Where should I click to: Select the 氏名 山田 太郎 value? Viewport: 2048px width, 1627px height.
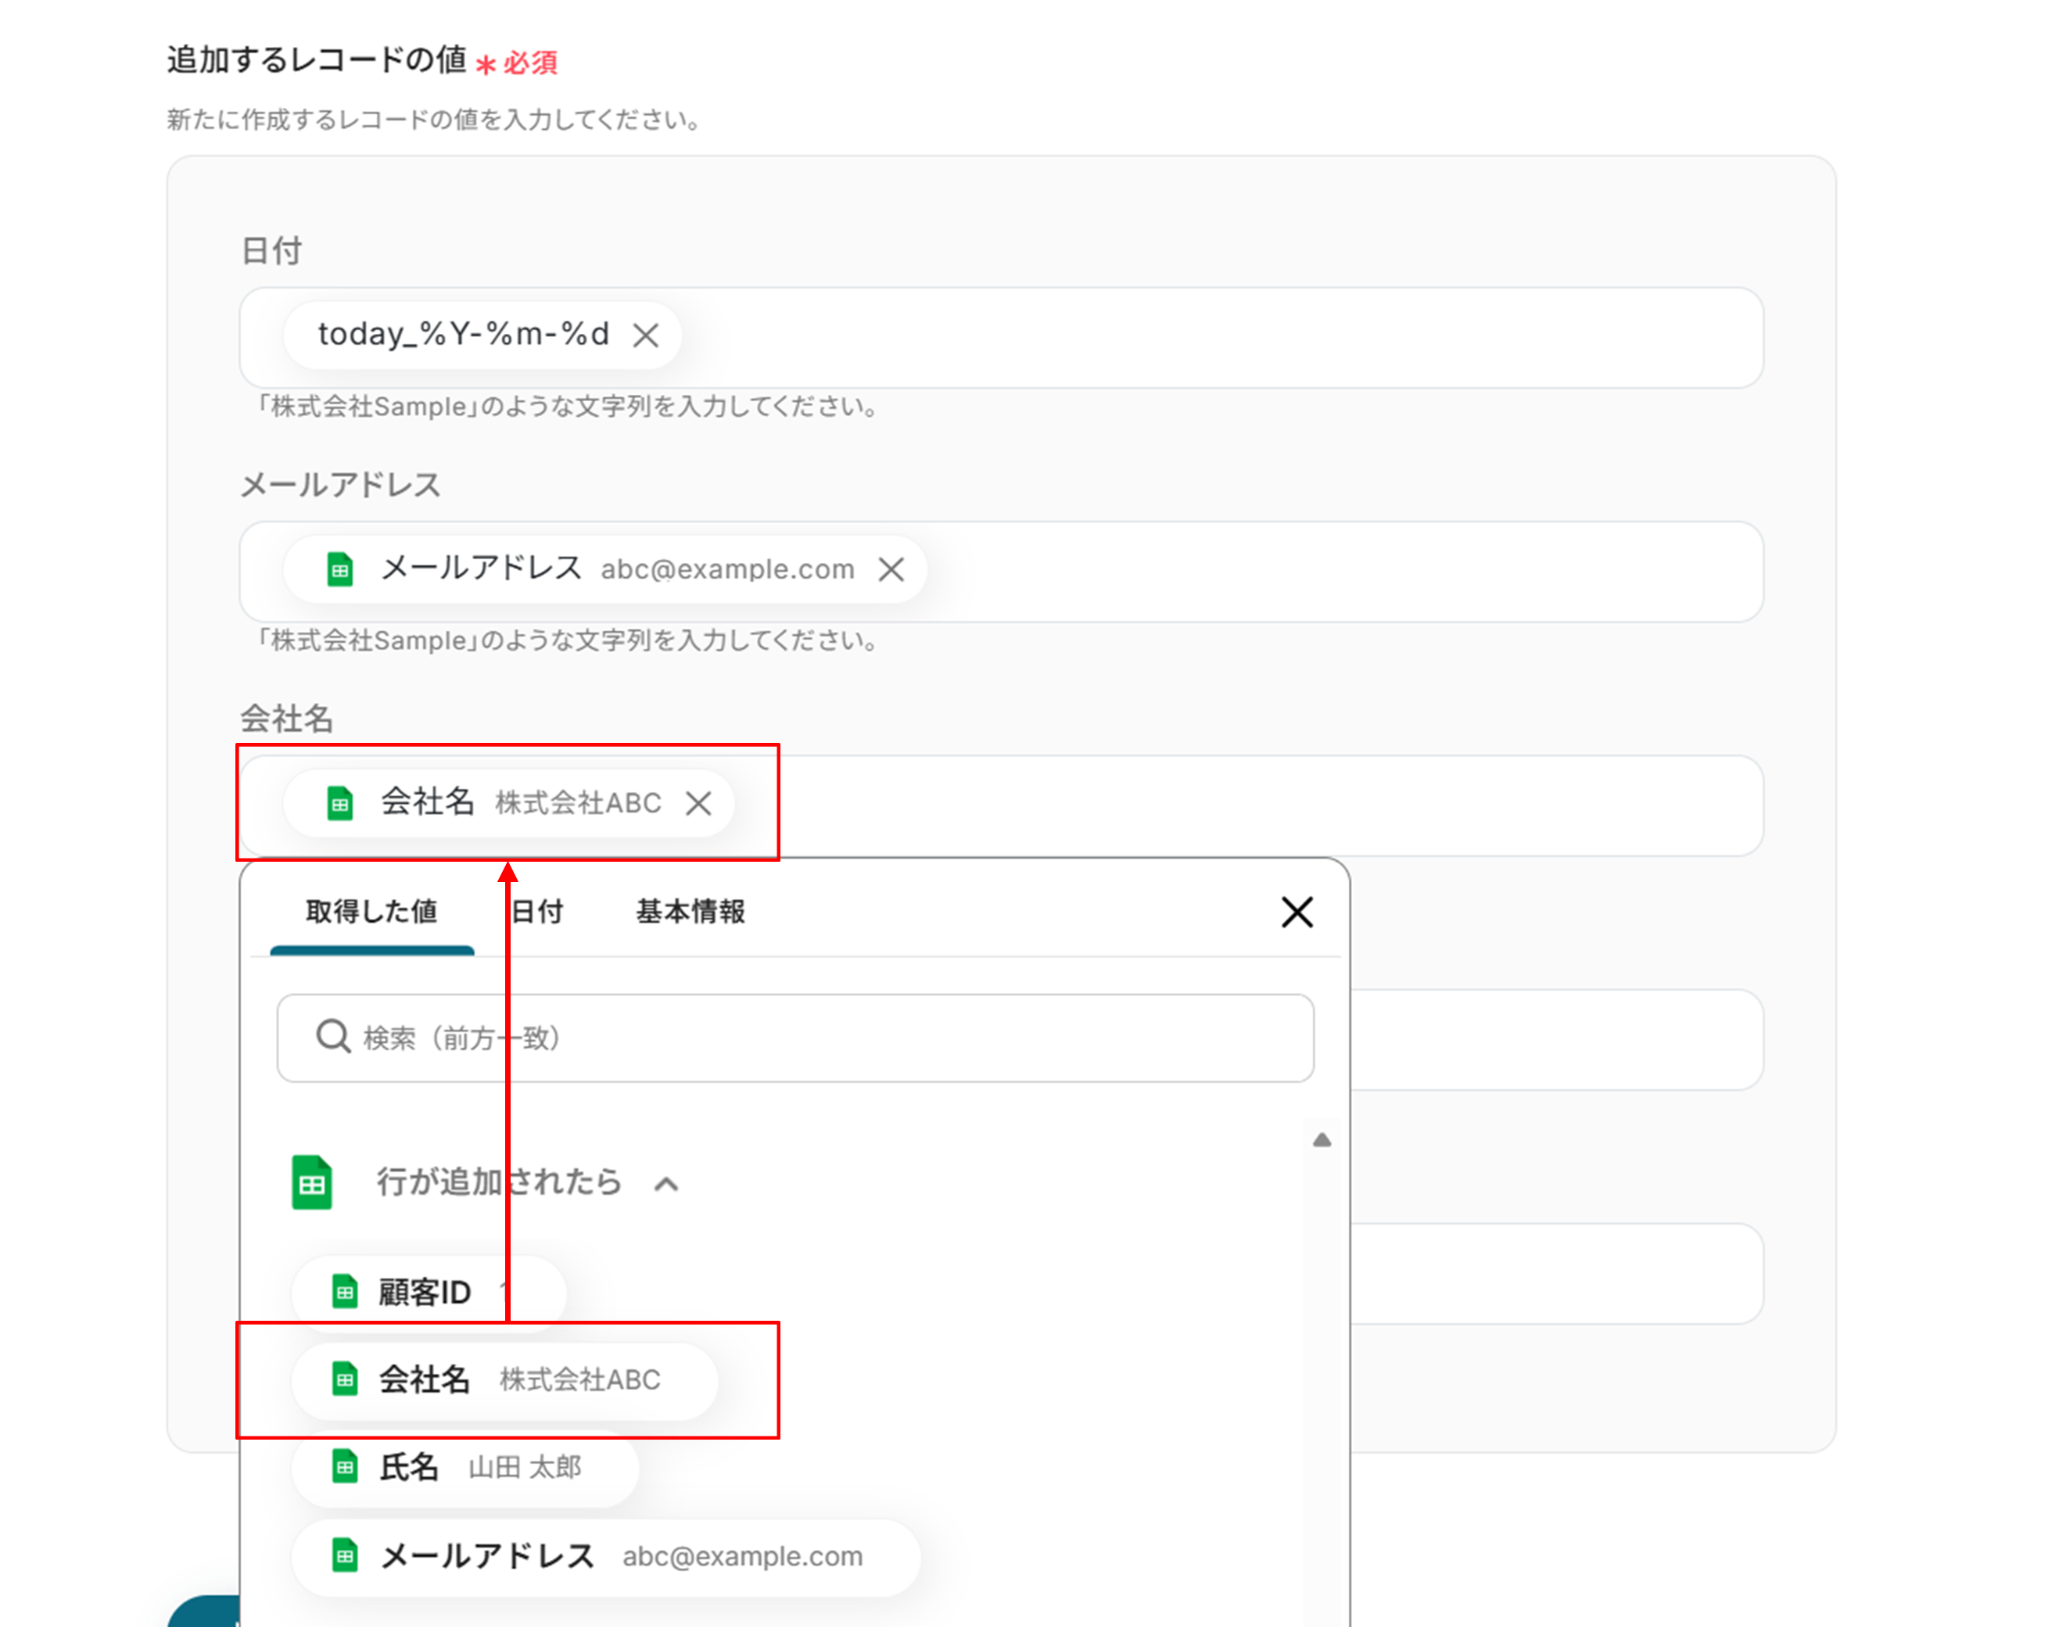[x=465, y=1467]
